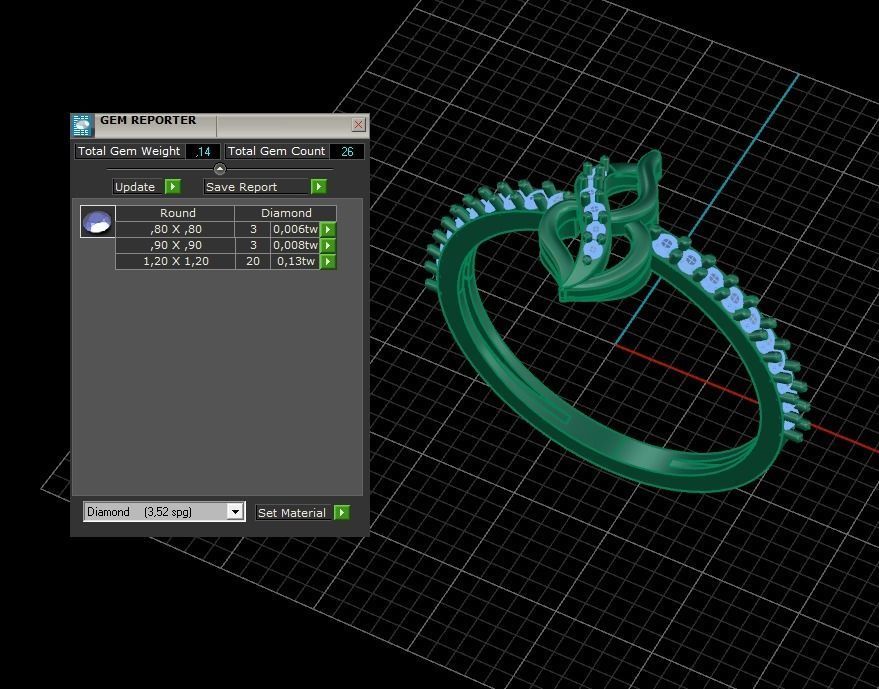Collapse panel with round up-arrow expander

[220, 169]
